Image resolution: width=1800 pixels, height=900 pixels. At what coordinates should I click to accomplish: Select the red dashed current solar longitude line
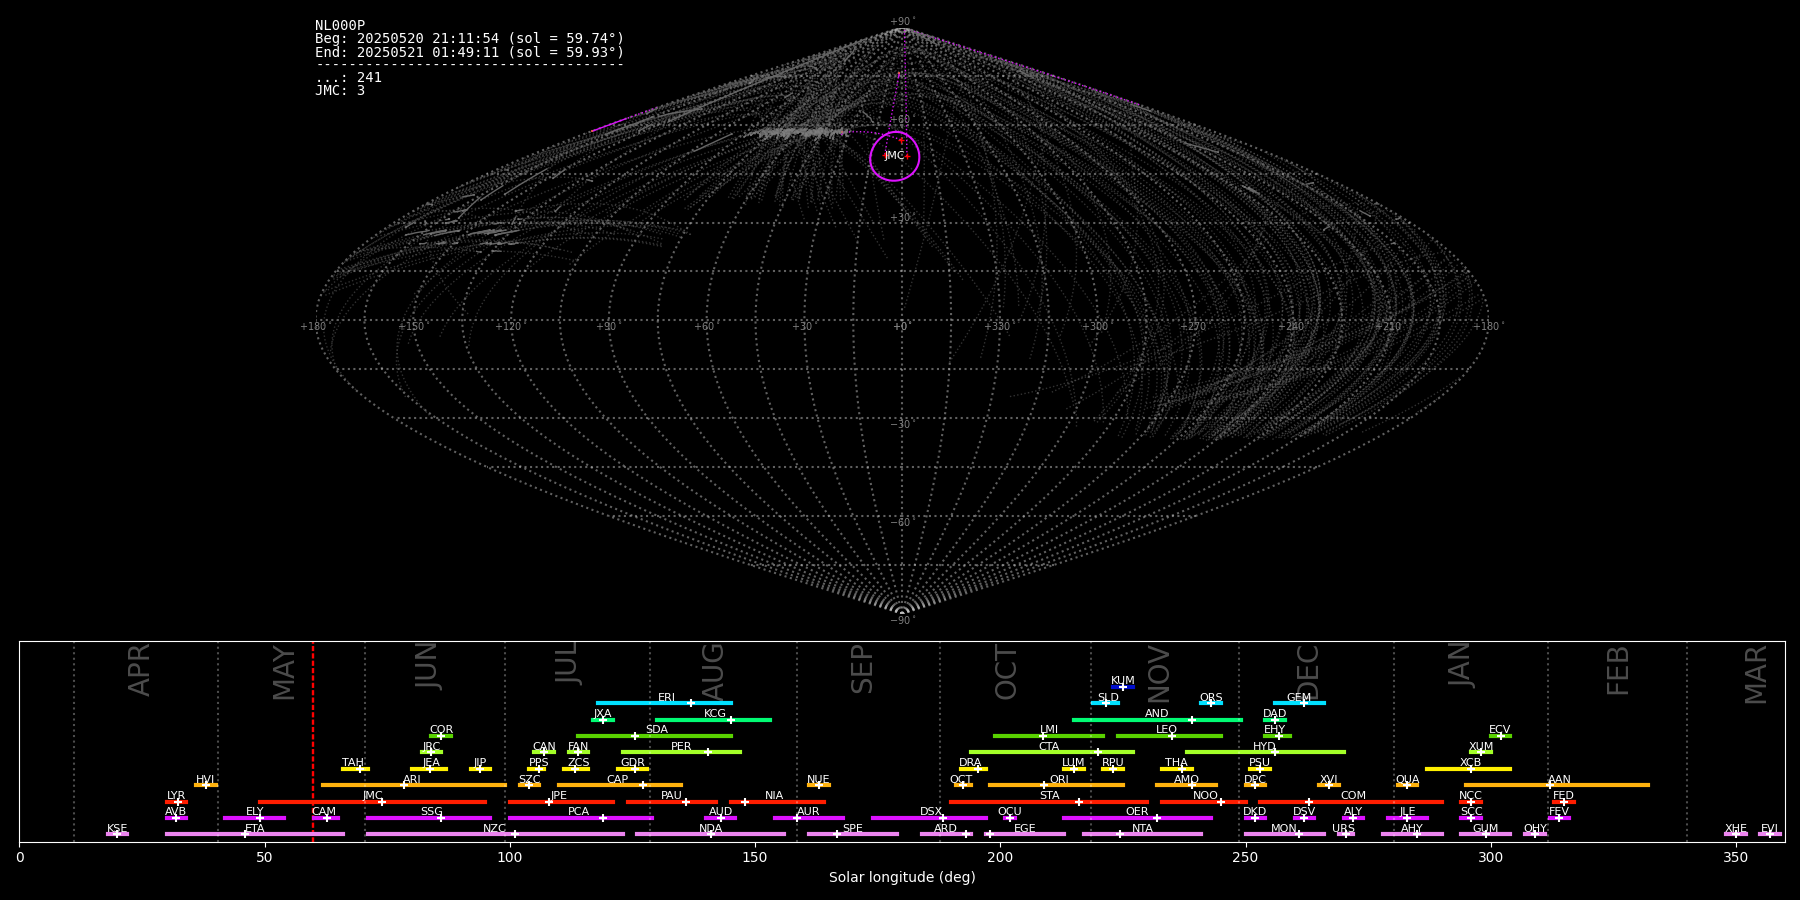point(313,741)
